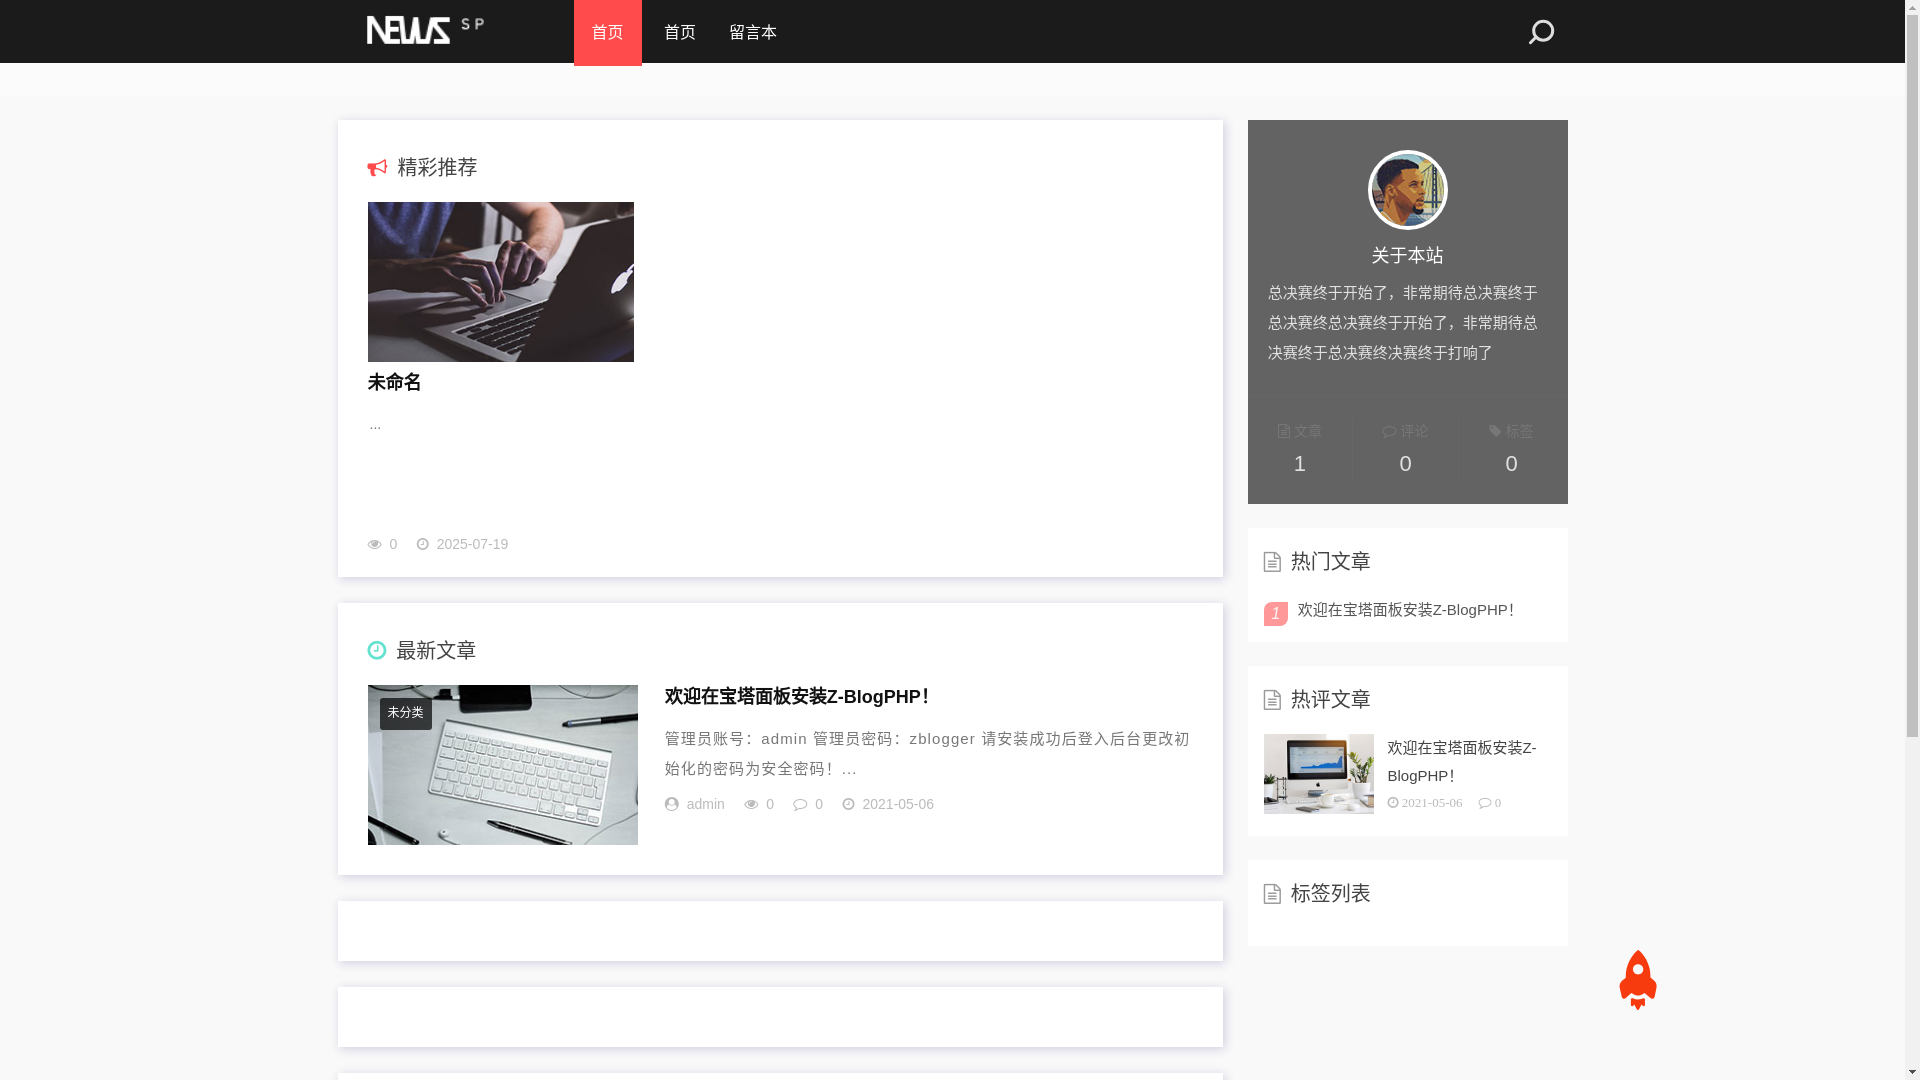Click the 评论 bubble icon in sidebar stats
Image resolution: width=1920 pixels, height=1080 pixels.
(x=1389, y=431)
